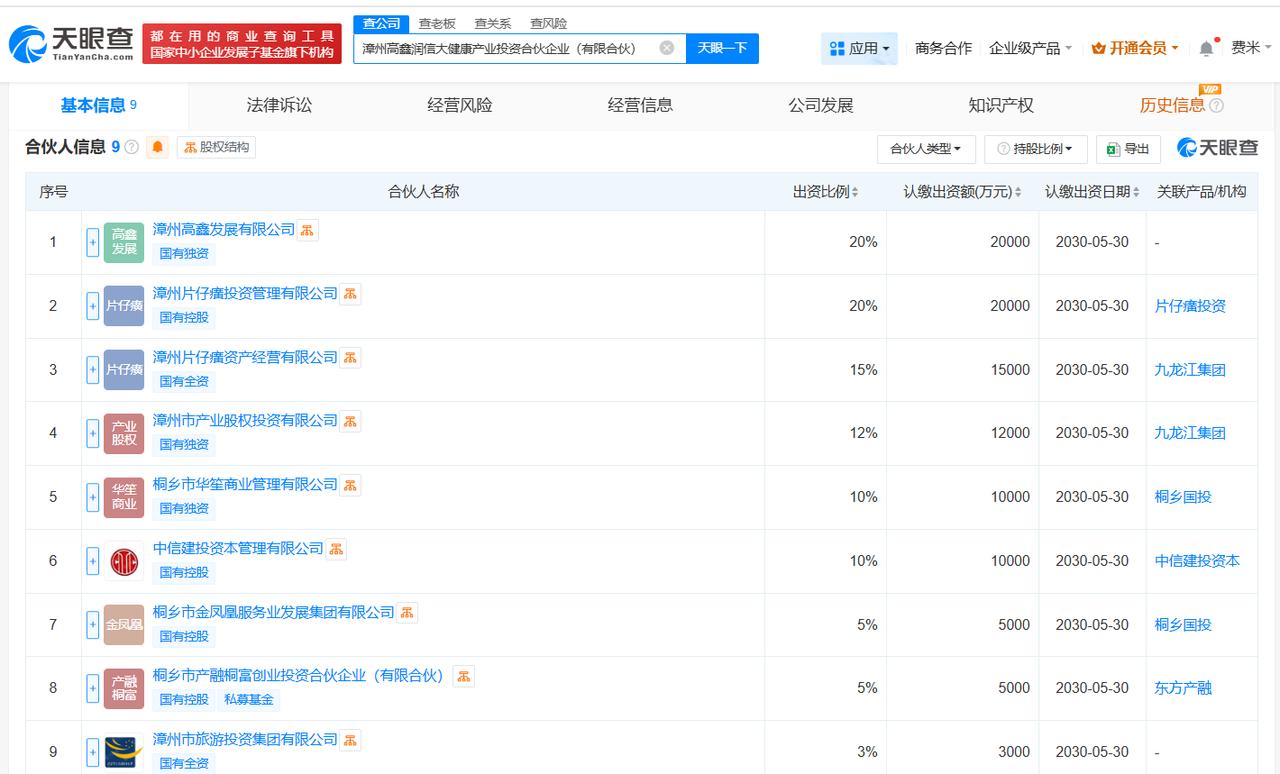Expand row 1 漳州高鑫发展有限公司

click(93, 242)
